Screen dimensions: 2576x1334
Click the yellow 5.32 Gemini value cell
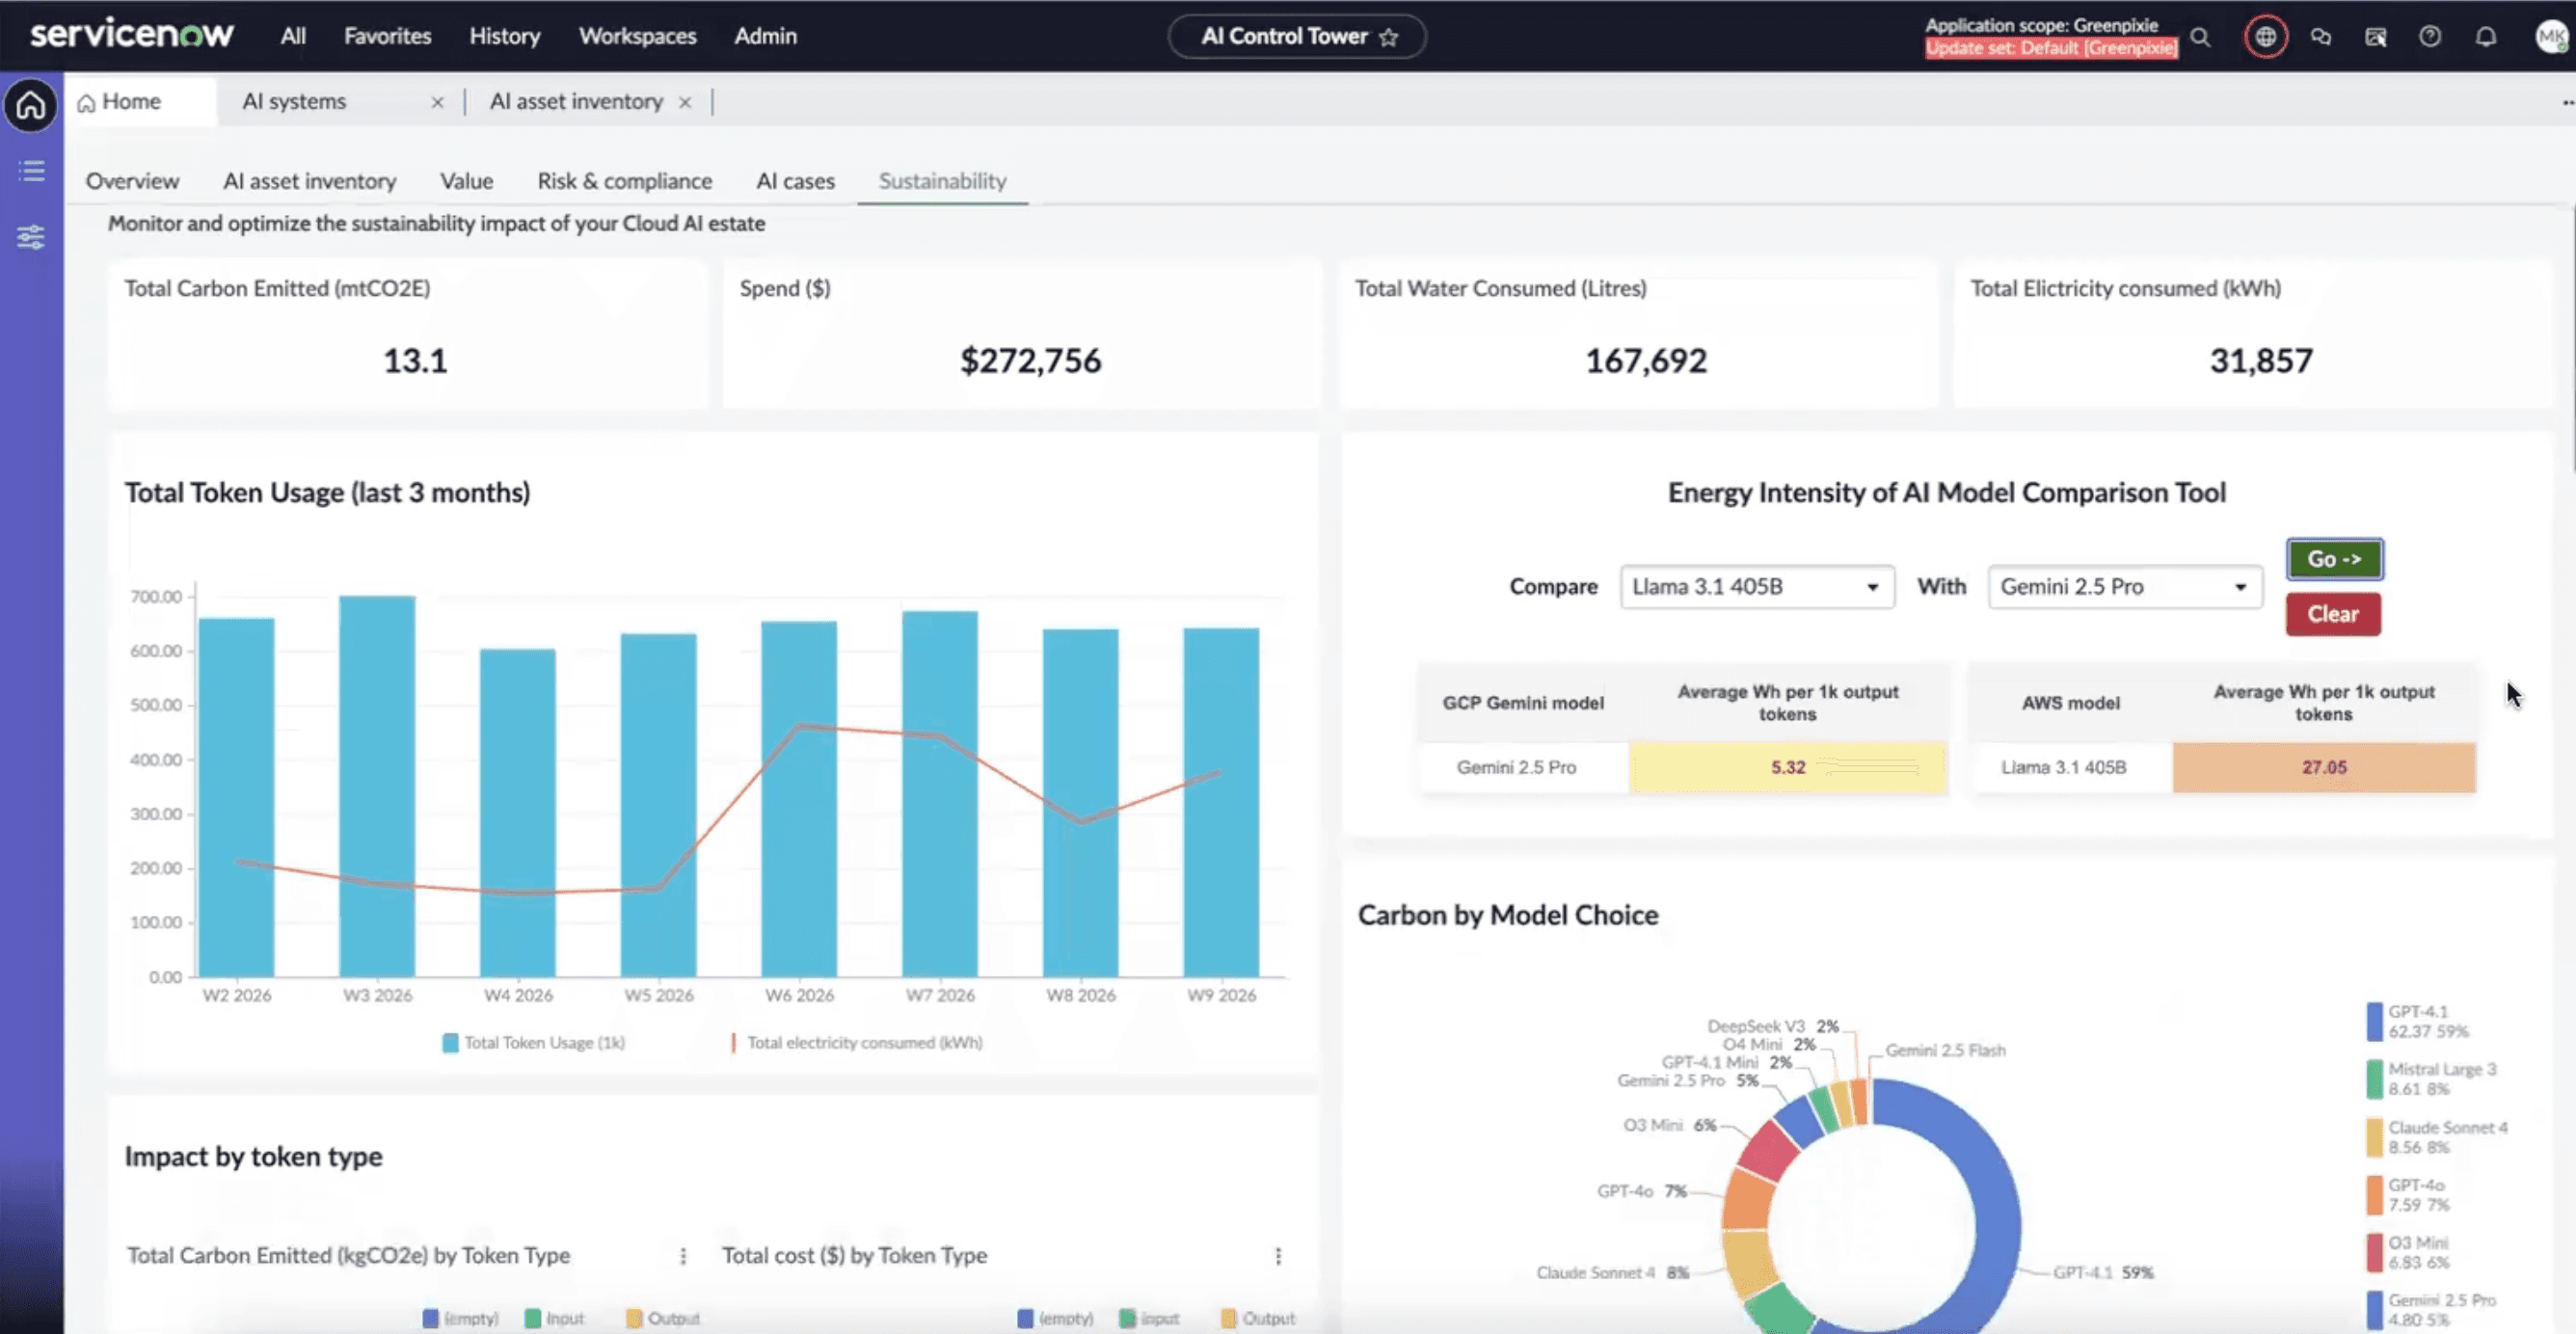click(1788, 767)
